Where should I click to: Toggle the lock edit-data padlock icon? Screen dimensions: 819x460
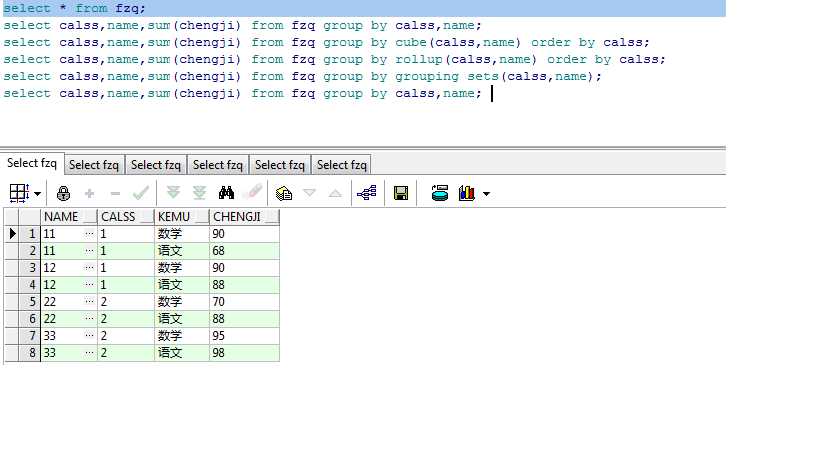63,193
